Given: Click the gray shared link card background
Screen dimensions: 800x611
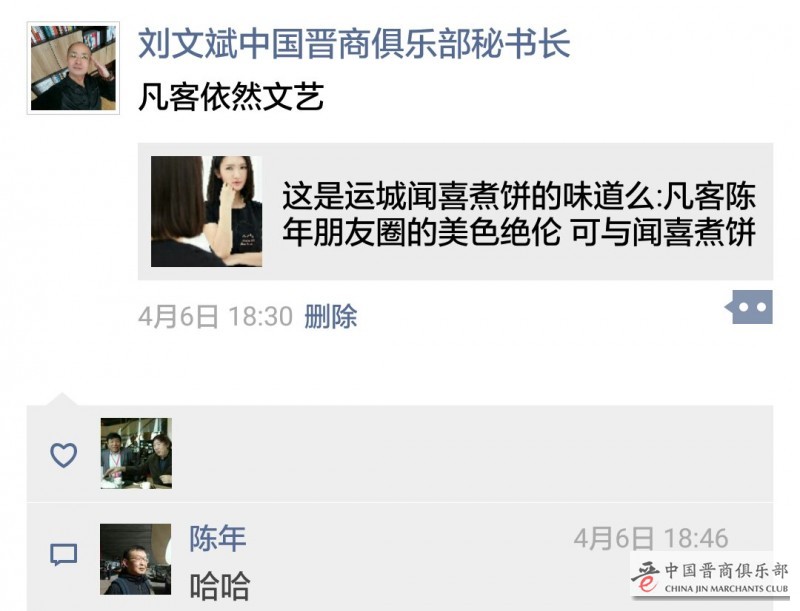Looking at the screenshot, I should [x=456, y=212].
